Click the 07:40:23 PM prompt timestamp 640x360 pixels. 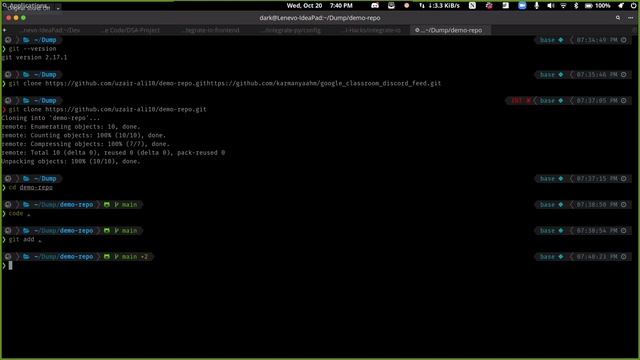coord(597,257)
